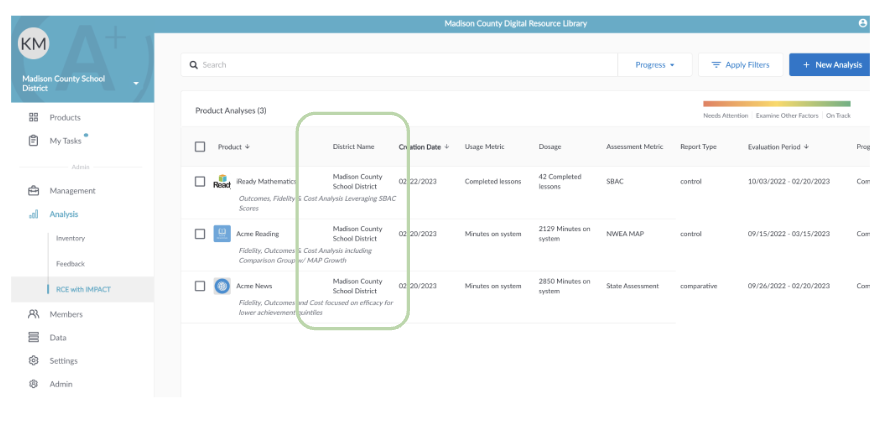Open the Acme Reading analysis
The image size is (886, 422).
coord(258,234)
